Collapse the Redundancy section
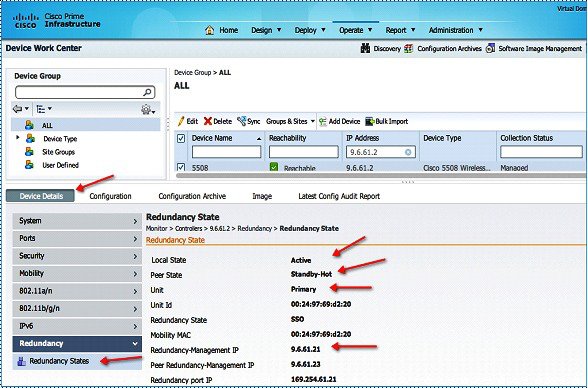Viewport: 588px width, 388px height. pos(77,344)
